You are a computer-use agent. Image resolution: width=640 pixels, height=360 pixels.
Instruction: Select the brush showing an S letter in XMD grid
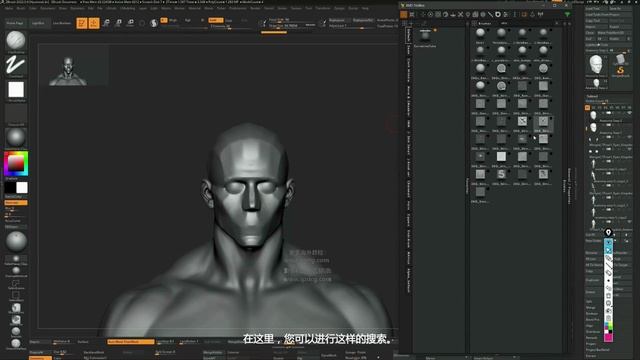coord(501,174)
